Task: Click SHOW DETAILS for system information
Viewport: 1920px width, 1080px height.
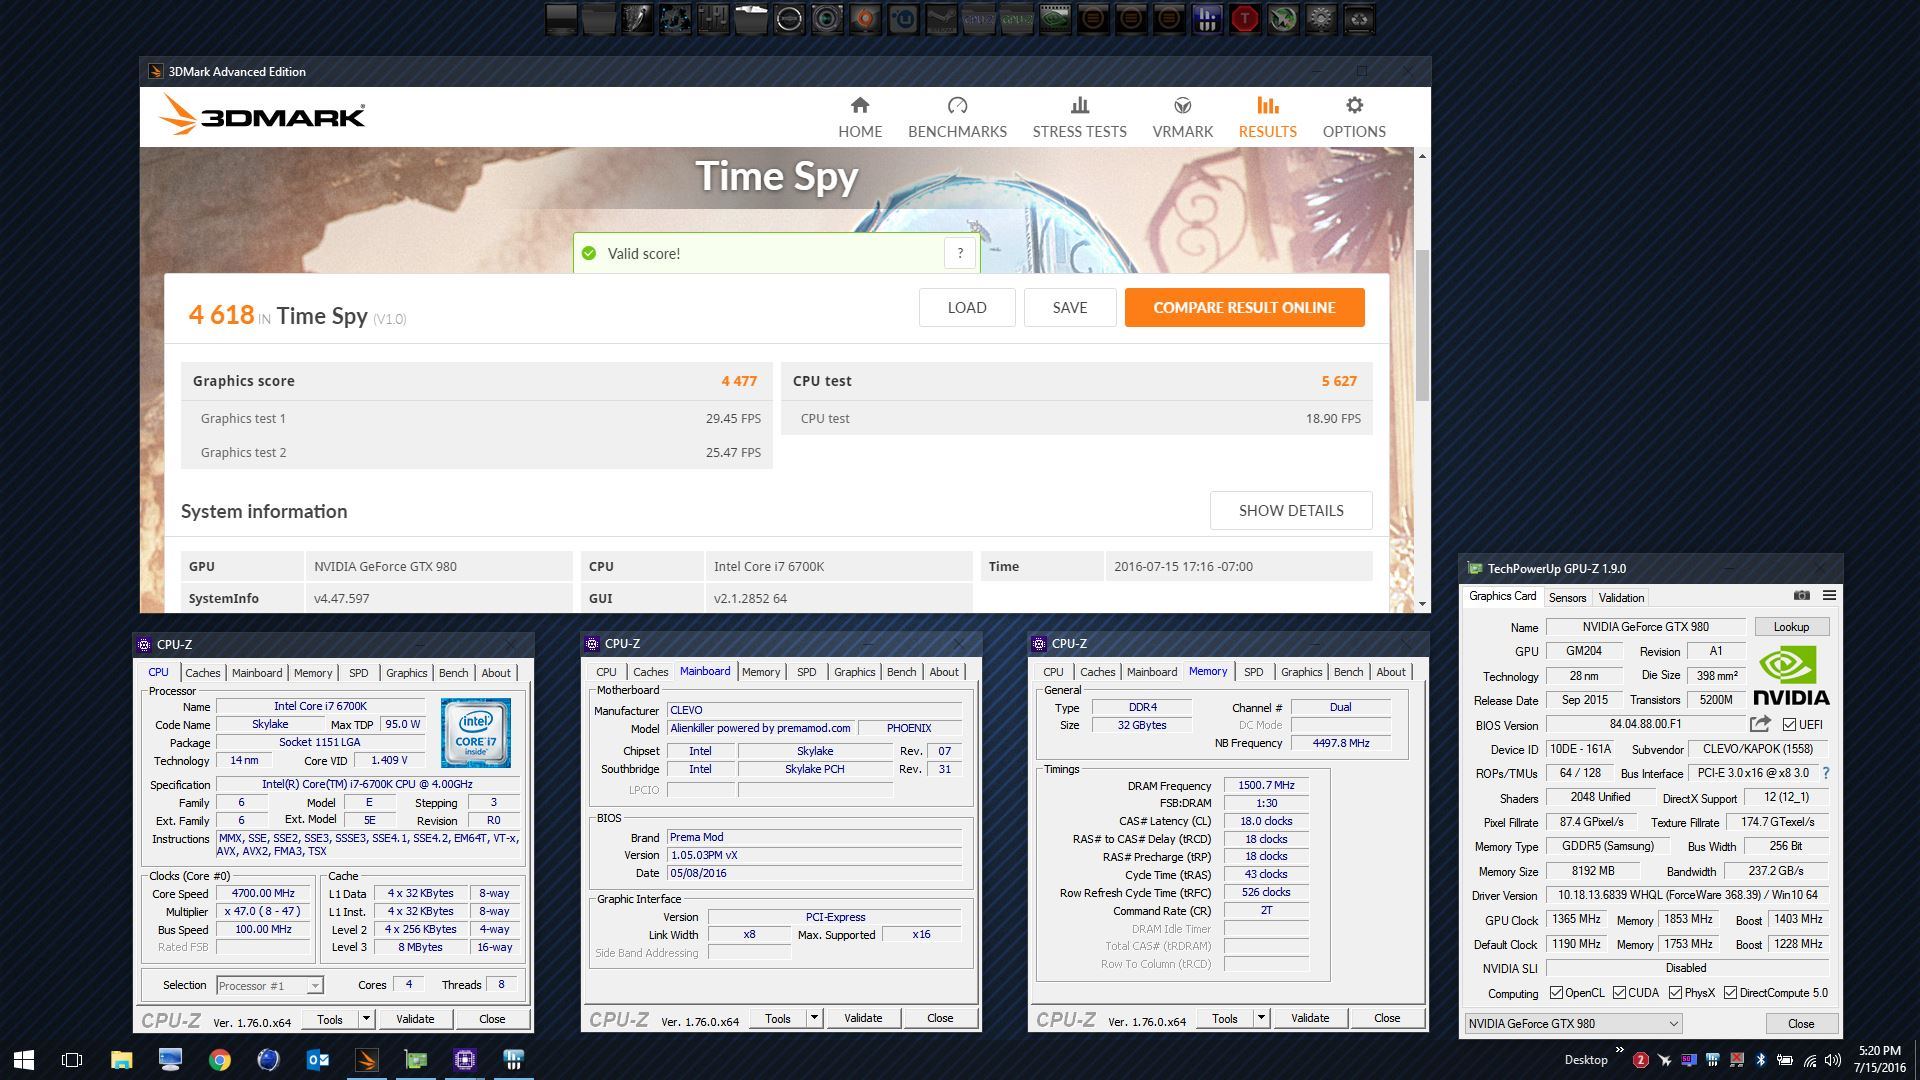Action: coord(1291,511)
